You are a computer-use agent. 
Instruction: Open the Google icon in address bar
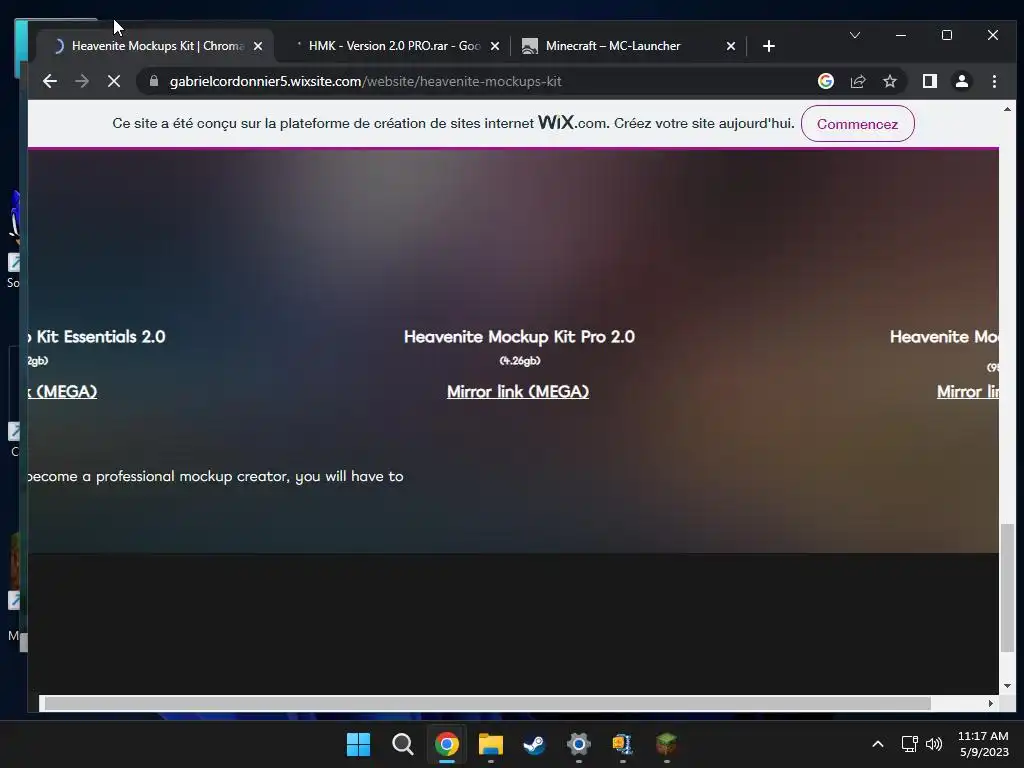[825, 81]
